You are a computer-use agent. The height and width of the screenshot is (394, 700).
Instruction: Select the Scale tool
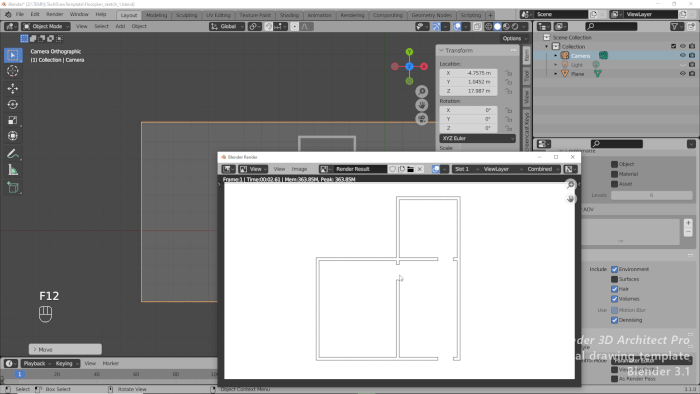[x=12, y=120]
